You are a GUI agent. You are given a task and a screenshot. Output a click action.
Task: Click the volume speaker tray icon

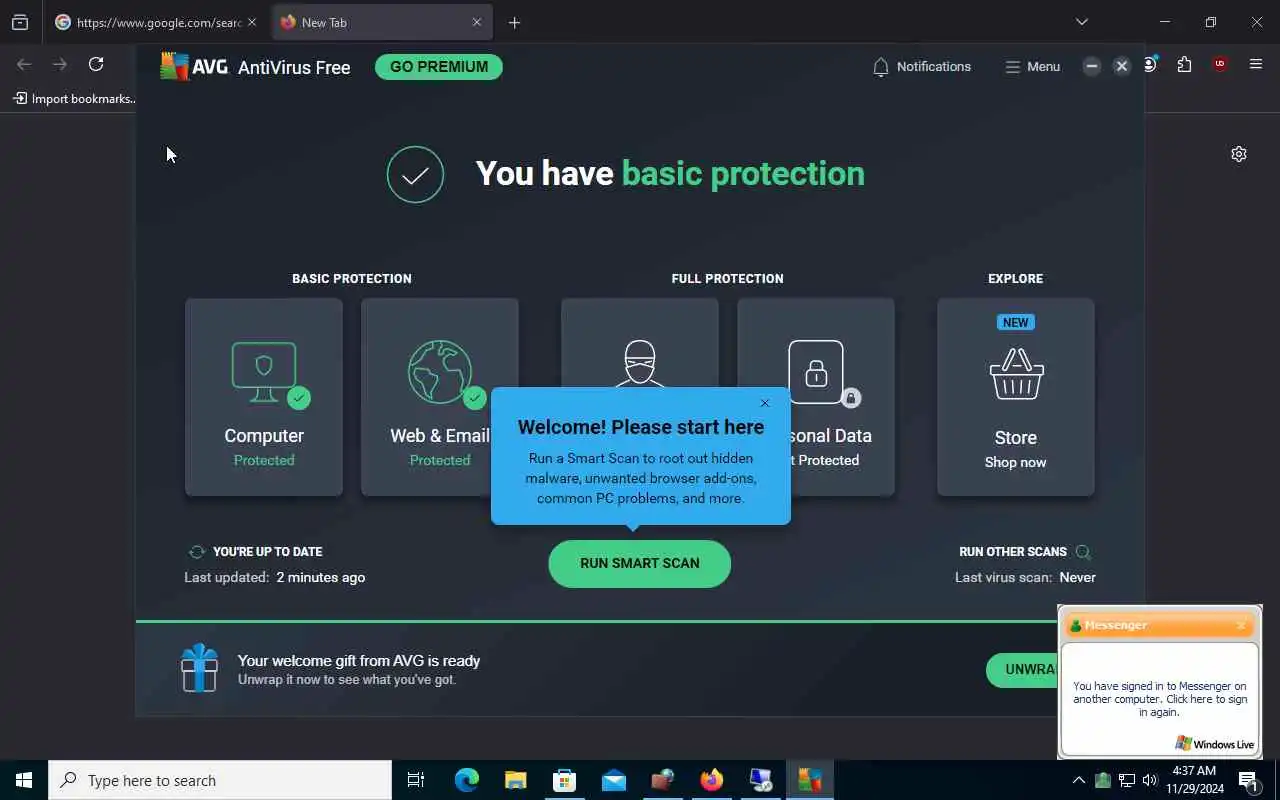[1149, 780]
